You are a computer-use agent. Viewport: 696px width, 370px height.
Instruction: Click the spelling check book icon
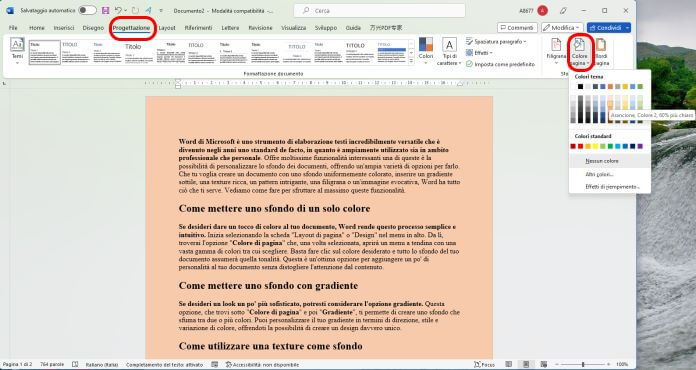click(x=75, y=364)
